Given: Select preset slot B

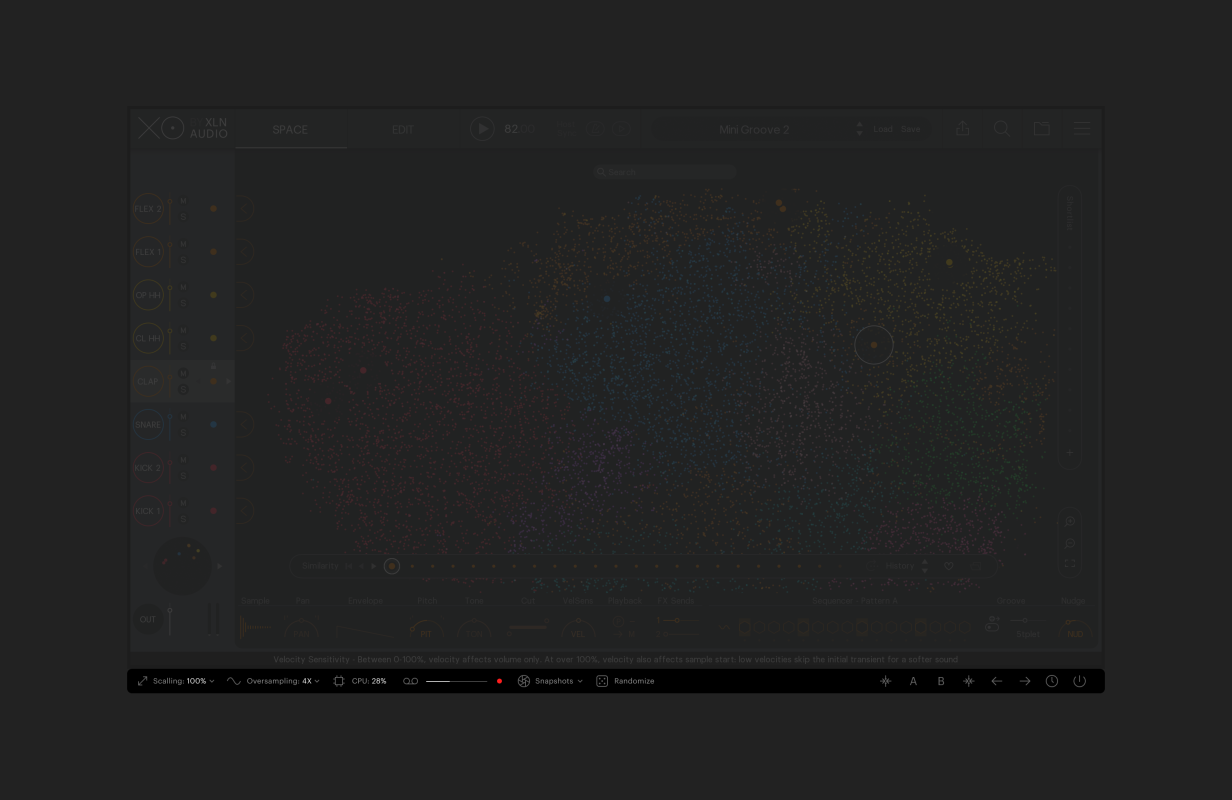Looking at the screenshot, I should tap(941, 681).
